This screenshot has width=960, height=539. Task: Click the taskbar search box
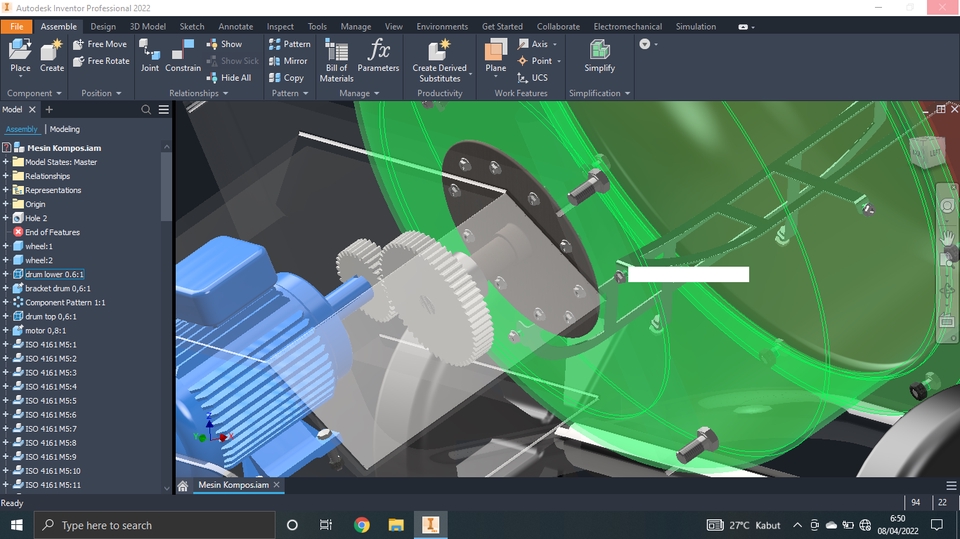(x=154, y=525)
